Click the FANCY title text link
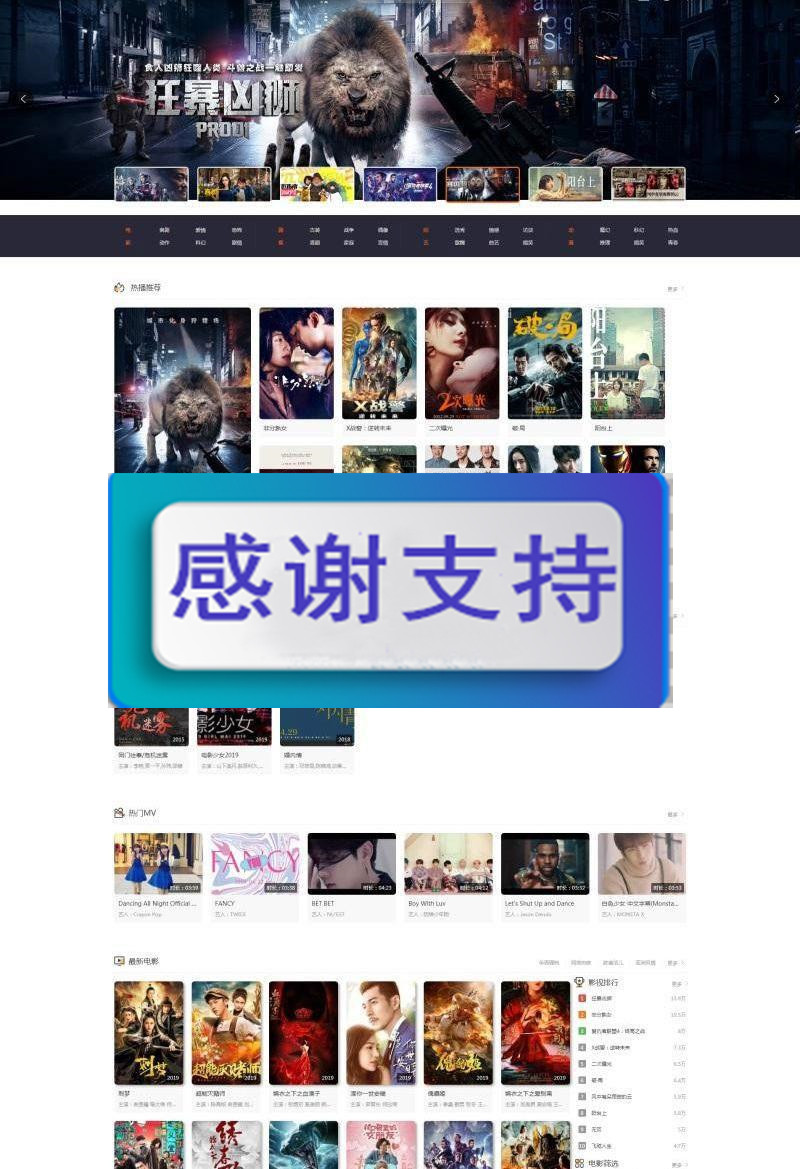This screenshot has height=1169, width=800. [x=224, y=904]
